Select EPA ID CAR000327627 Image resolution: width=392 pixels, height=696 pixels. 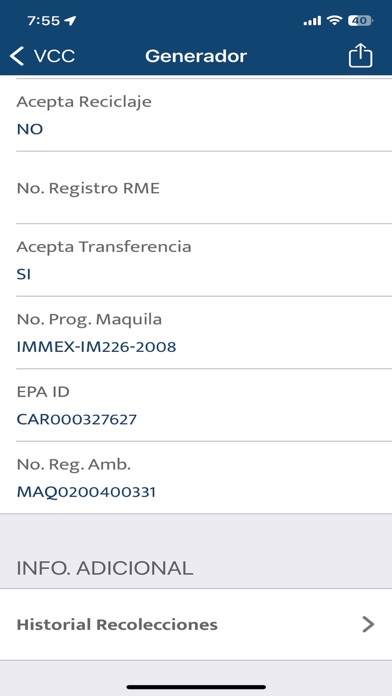77,419
